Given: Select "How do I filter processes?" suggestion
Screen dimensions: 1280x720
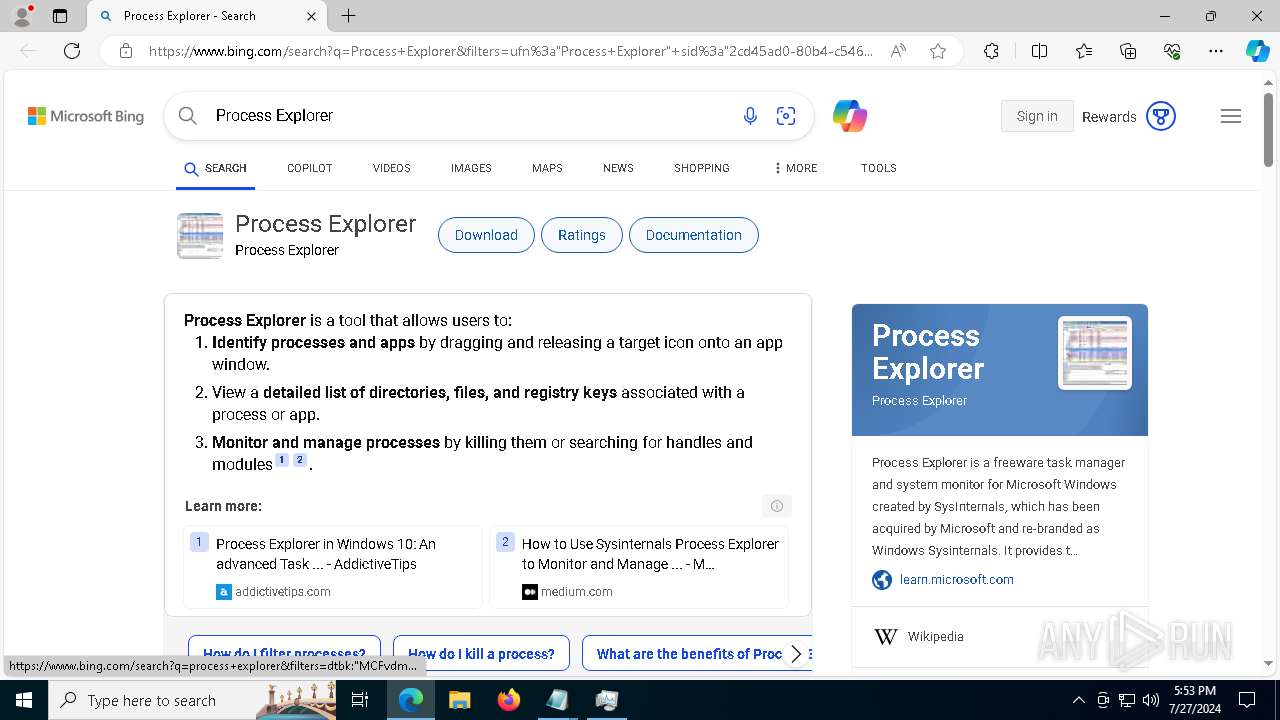Looking at the screenshot, I should (284, 654).
